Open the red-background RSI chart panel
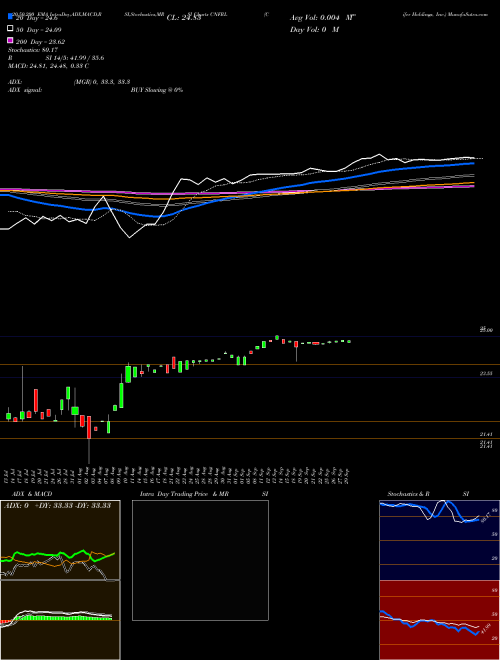 coord(439,620)
